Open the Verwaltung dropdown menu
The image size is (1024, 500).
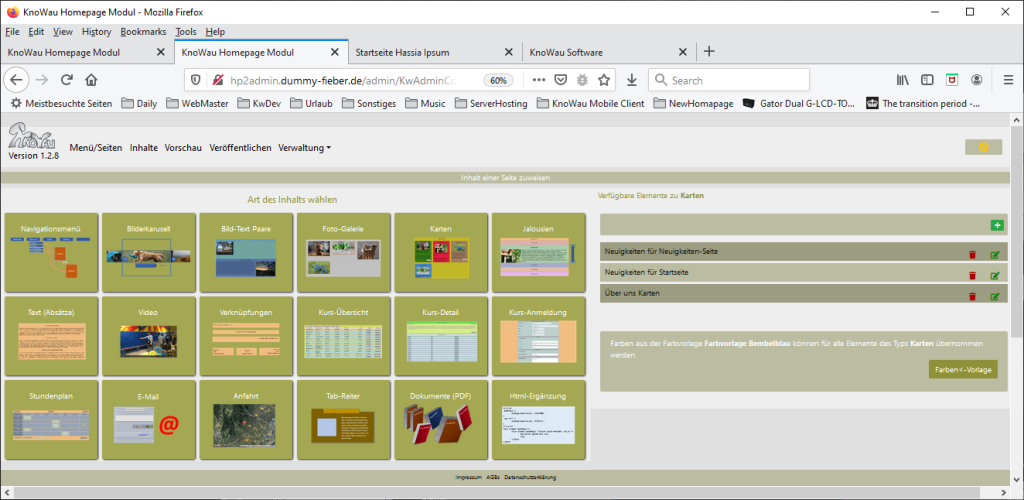[304, 148]
